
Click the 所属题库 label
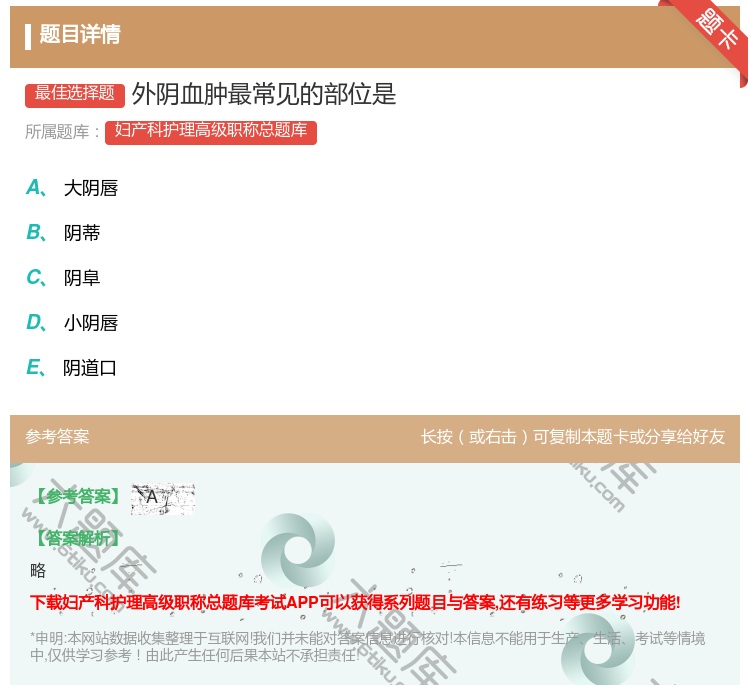(x=62, y=132)
